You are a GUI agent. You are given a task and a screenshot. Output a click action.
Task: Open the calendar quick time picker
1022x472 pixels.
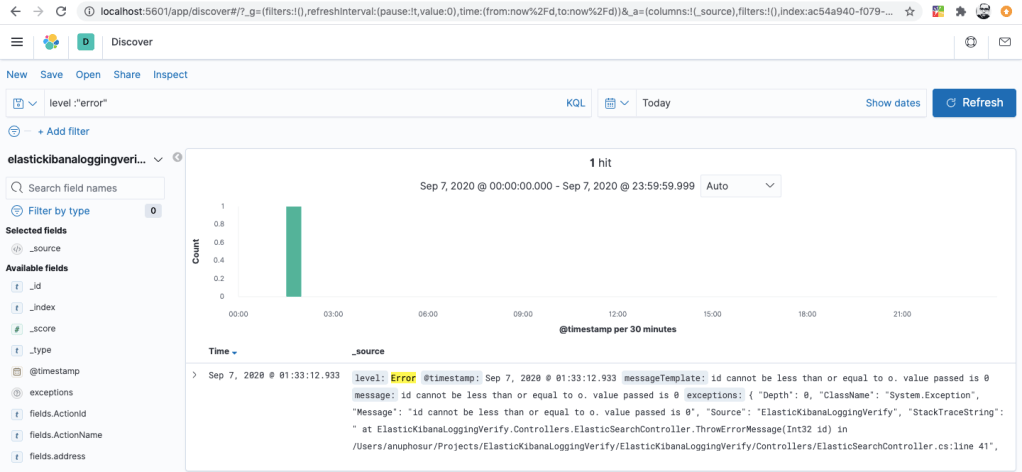point(617,103)
